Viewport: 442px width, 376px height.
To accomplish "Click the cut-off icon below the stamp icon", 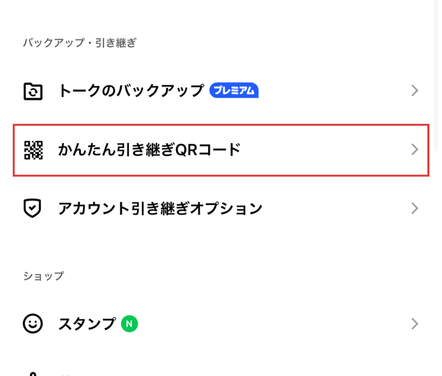I will click(33, 374).
